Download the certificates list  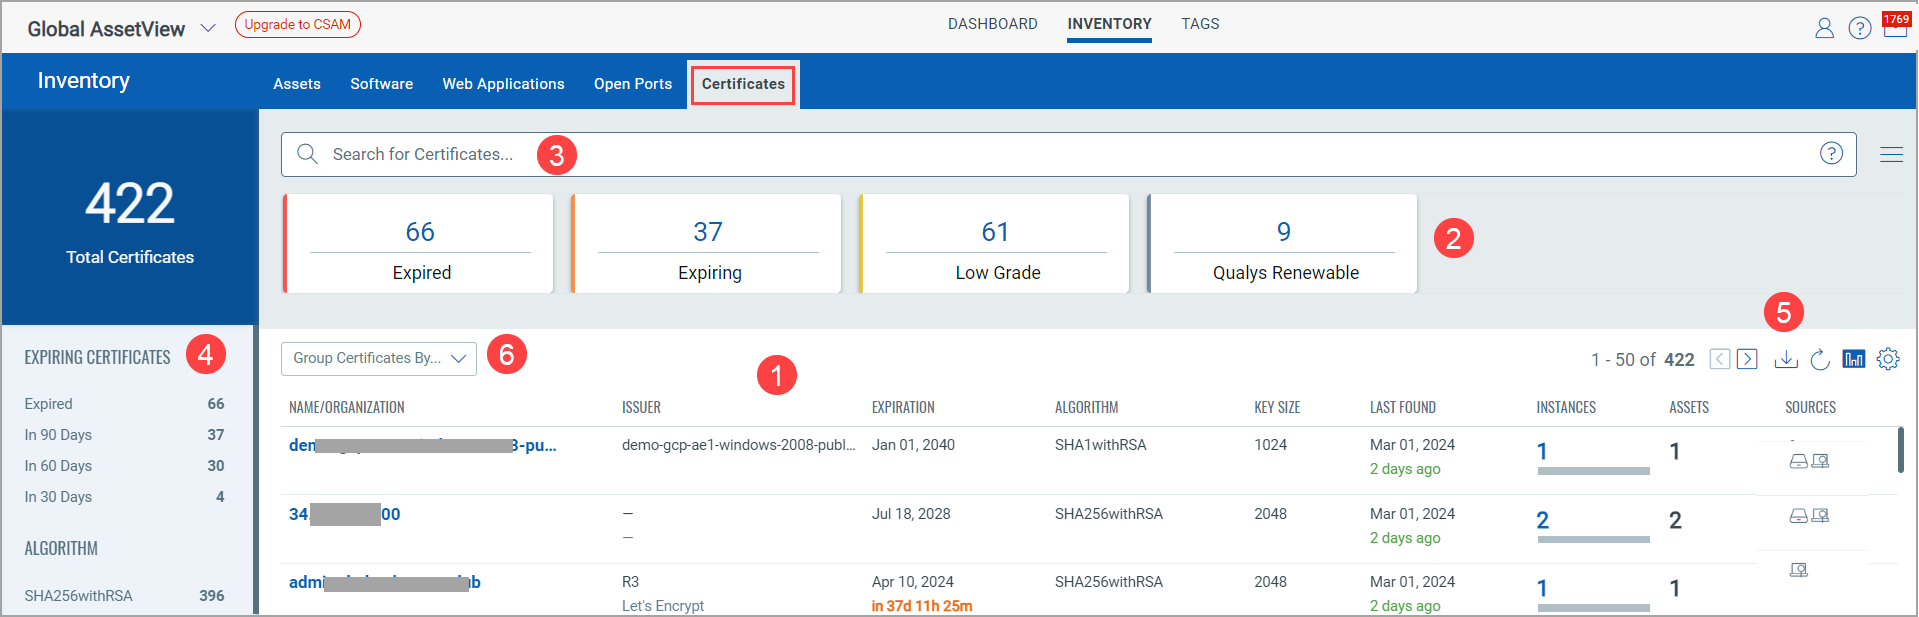click(x=1786, y=359)
